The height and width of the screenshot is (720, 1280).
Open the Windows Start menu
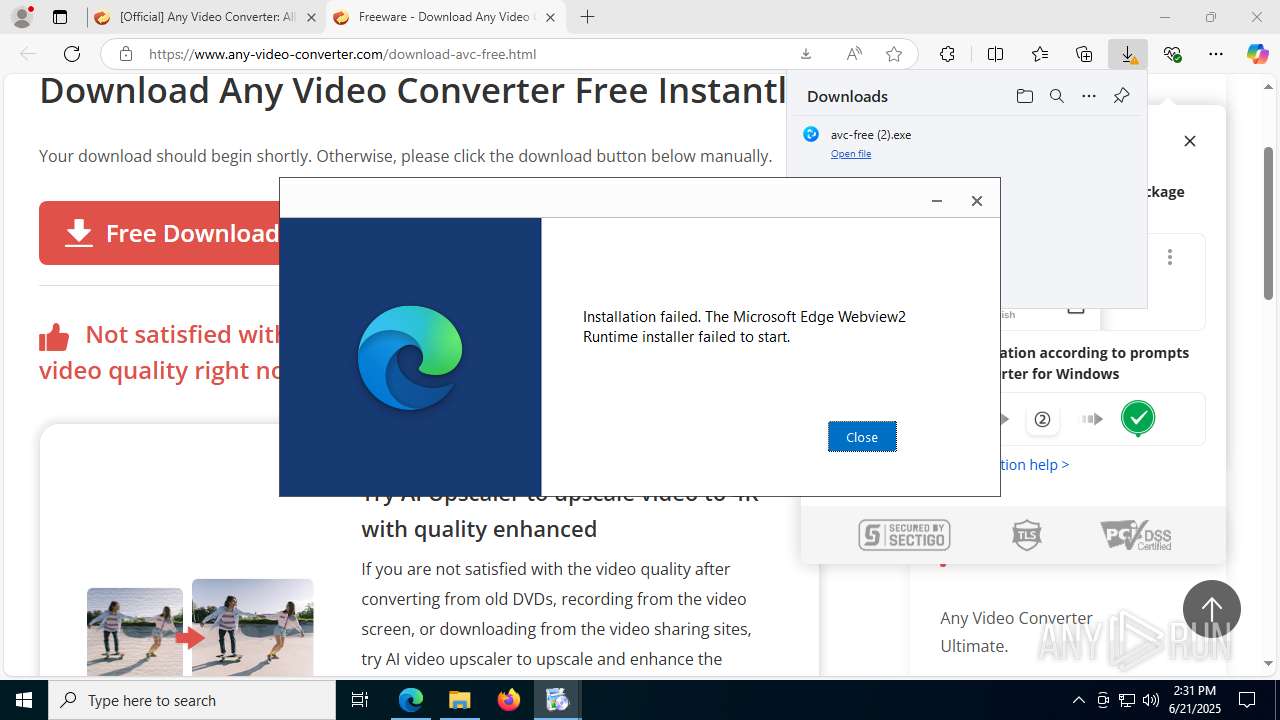pos(24,700)
